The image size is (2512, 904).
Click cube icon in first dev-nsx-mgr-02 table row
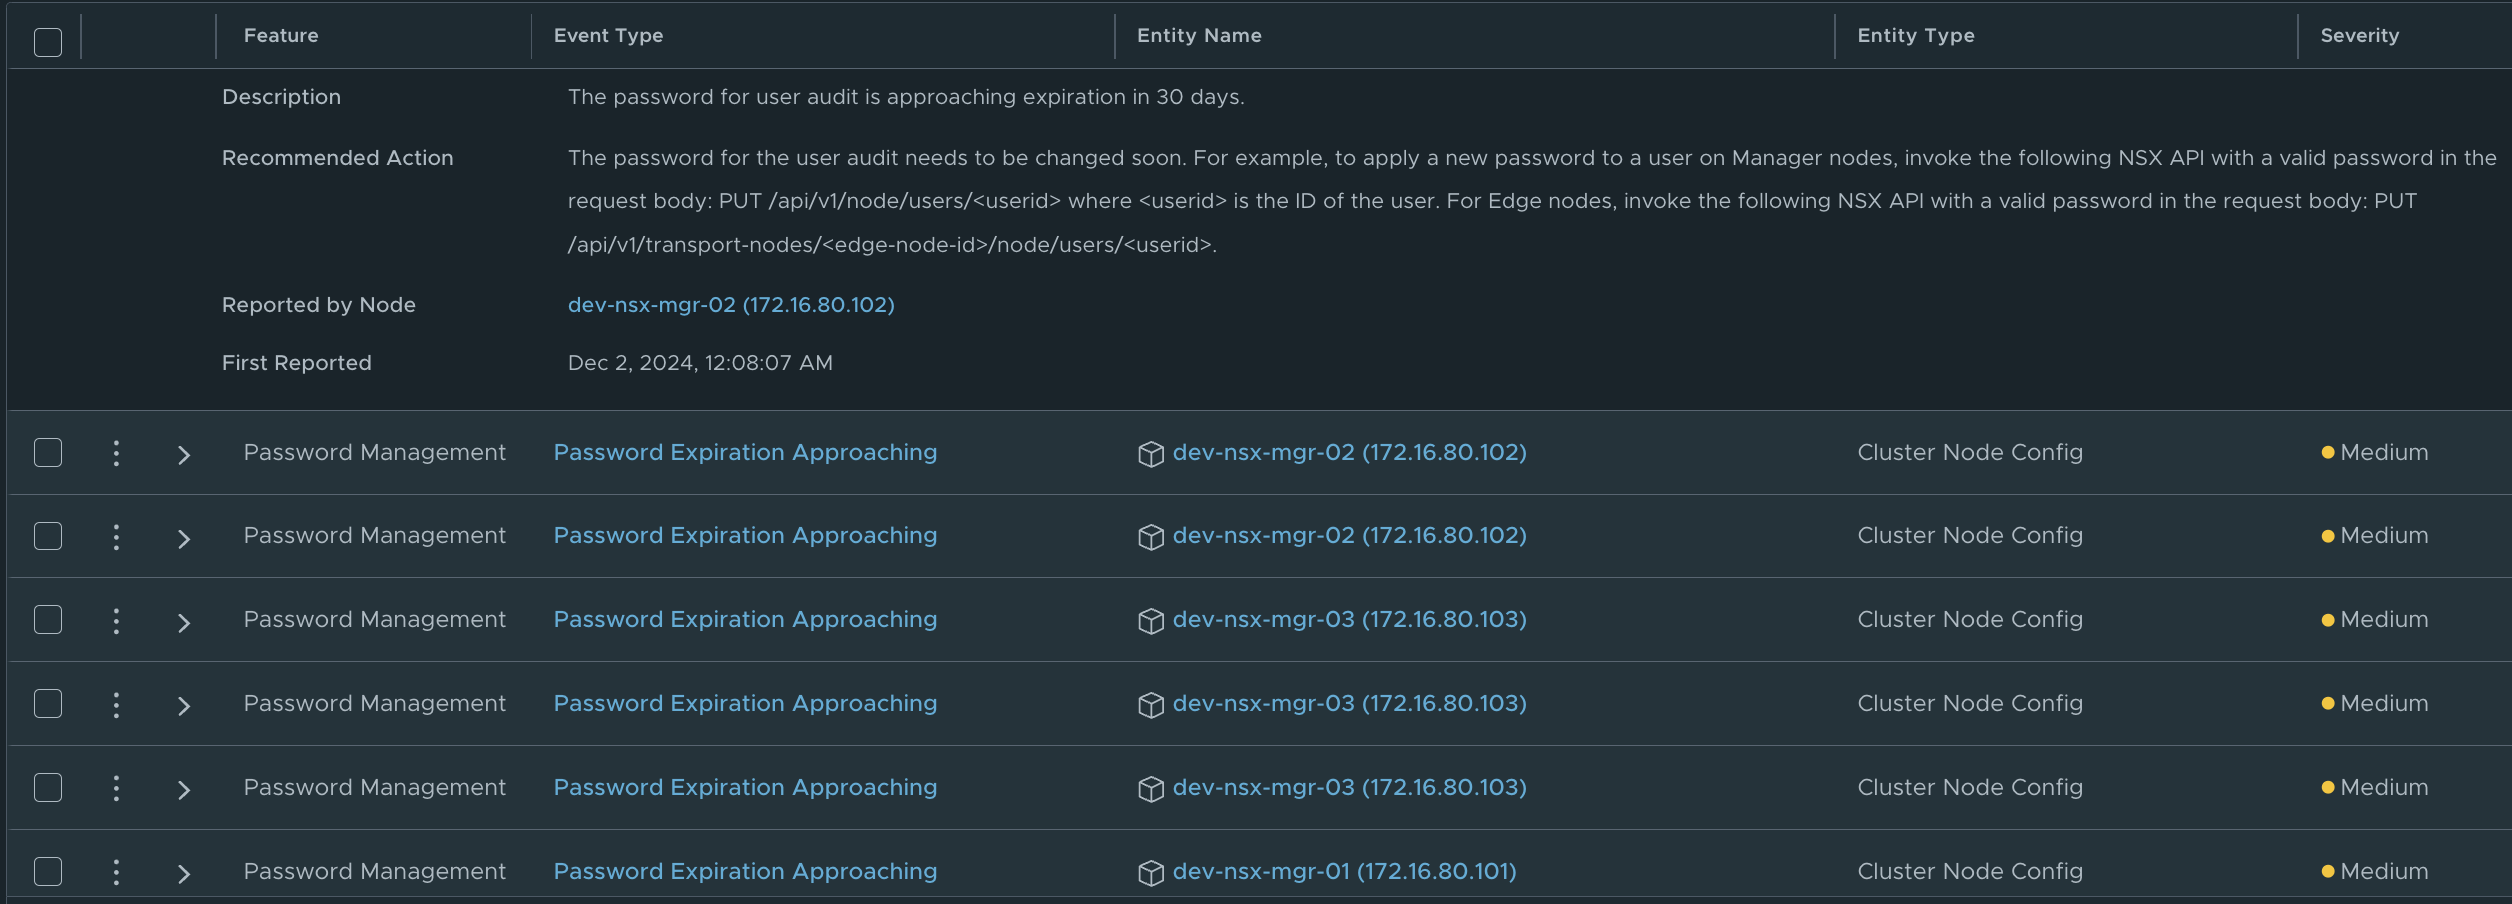[x=1150, y=454]
